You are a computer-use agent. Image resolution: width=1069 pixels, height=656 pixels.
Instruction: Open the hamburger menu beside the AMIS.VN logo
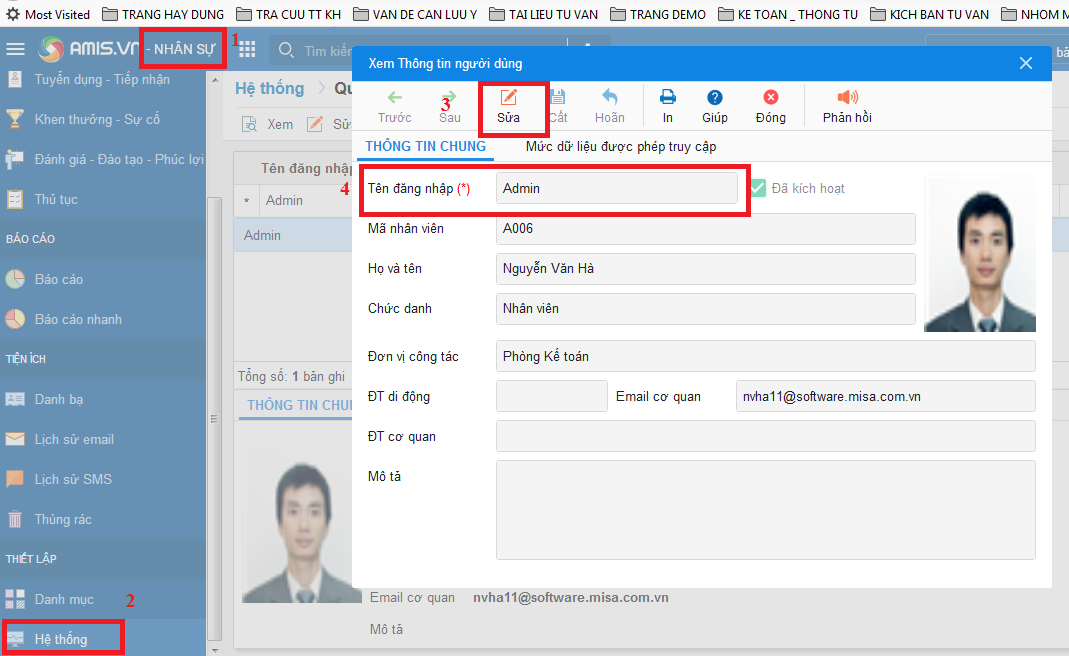(15, 49)
